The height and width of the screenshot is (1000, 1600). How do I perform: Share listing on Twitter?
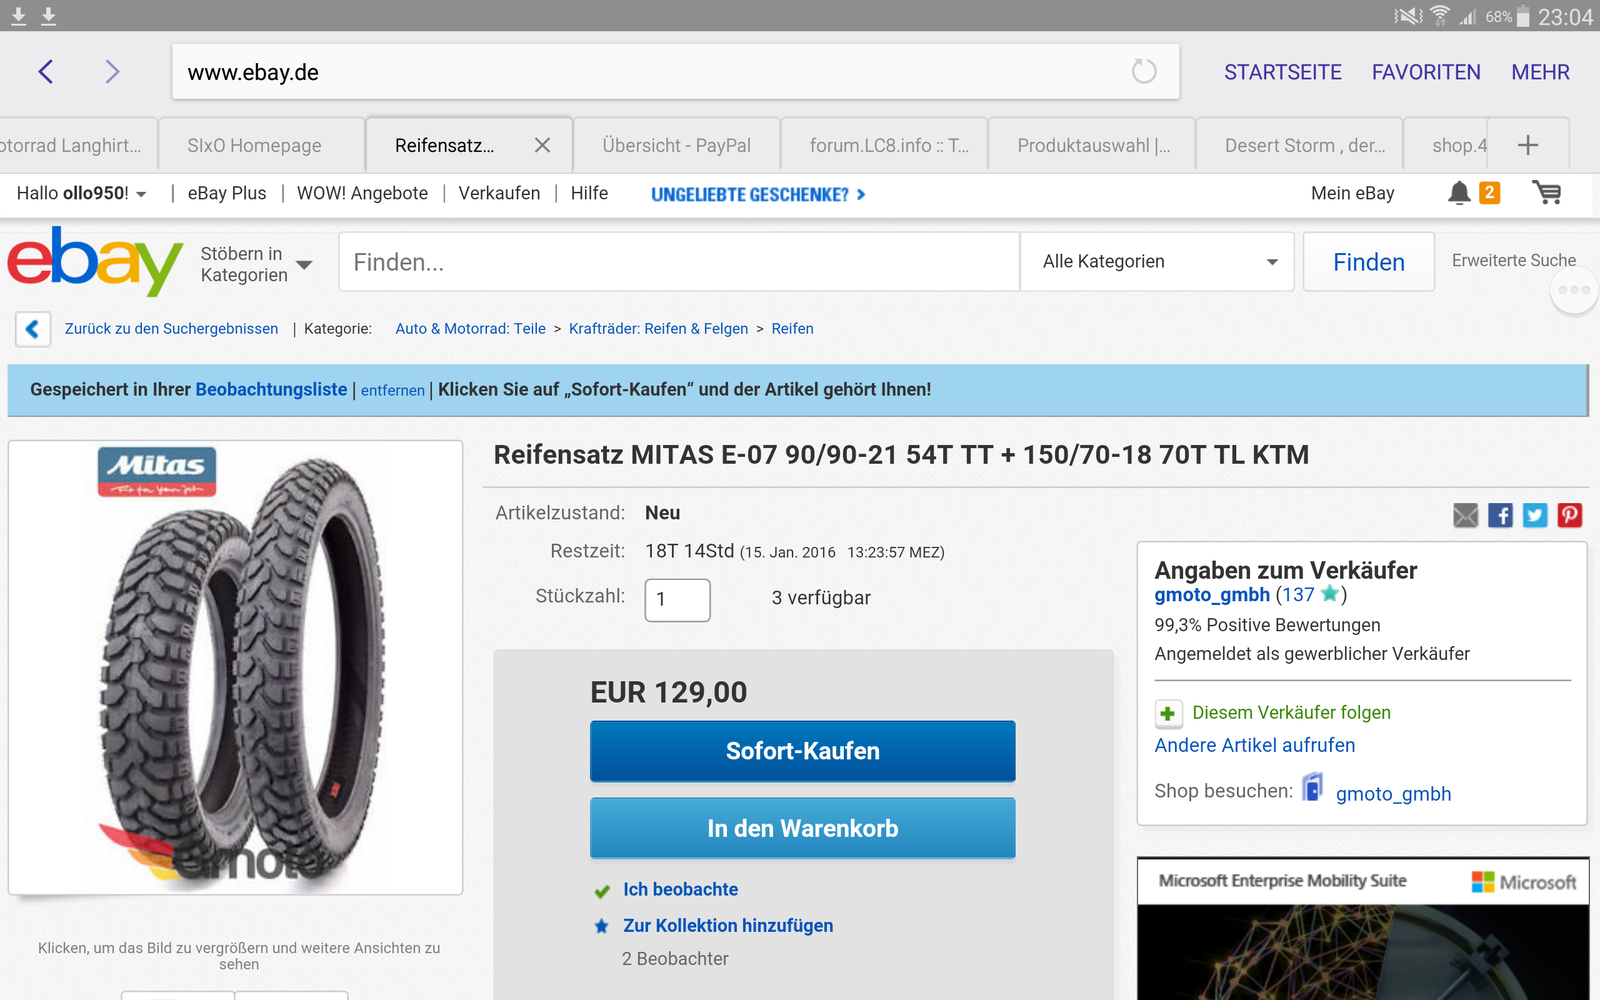click(1535, 515)
